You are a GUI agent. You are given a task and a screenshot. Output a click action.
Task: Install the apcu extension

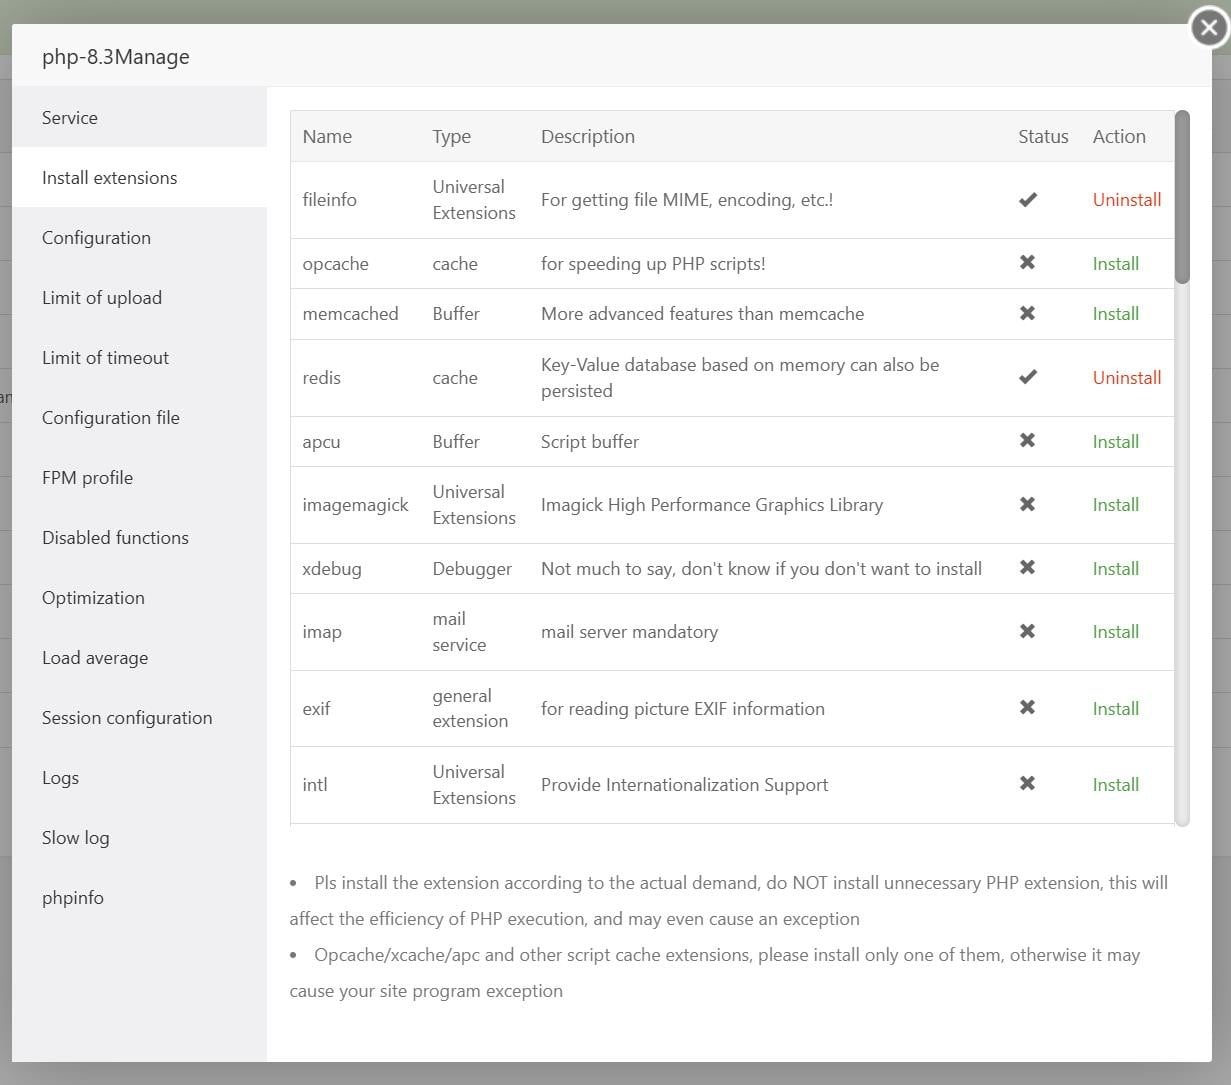tap(1115, 442)
